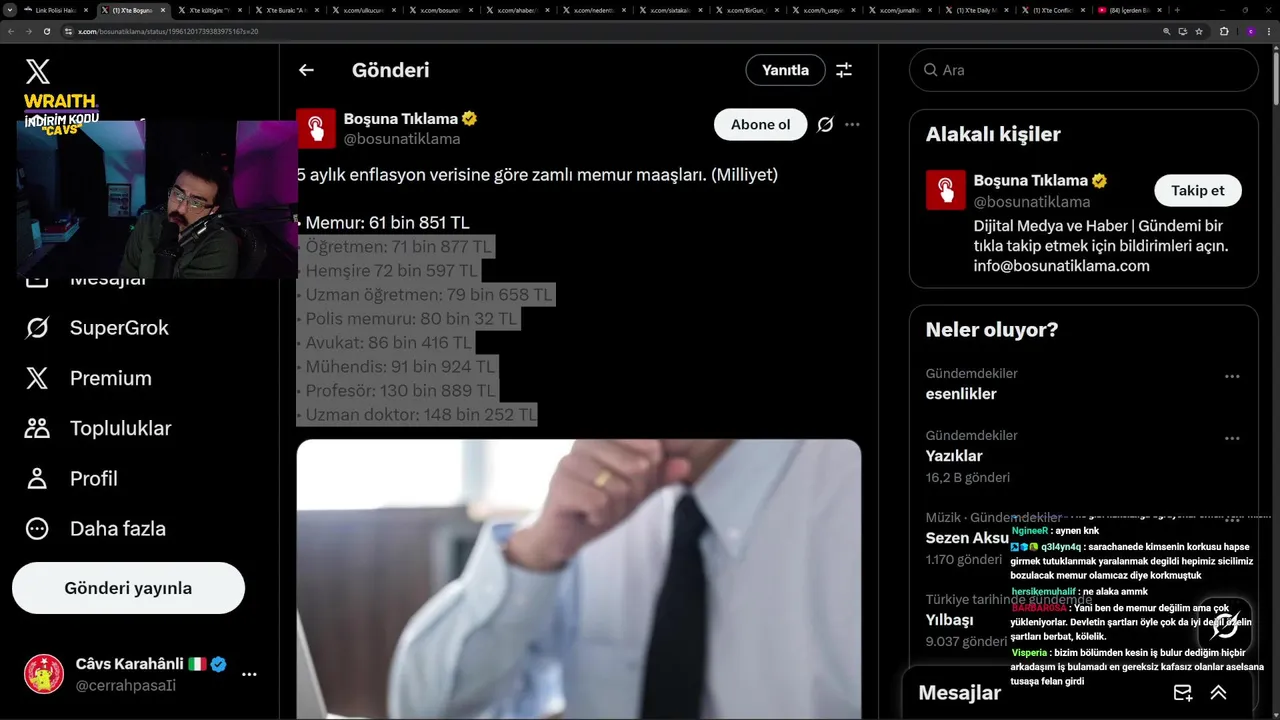
Task: Open Boşuna Tıklama avatar in the post
Action: [x=316, y=128]
